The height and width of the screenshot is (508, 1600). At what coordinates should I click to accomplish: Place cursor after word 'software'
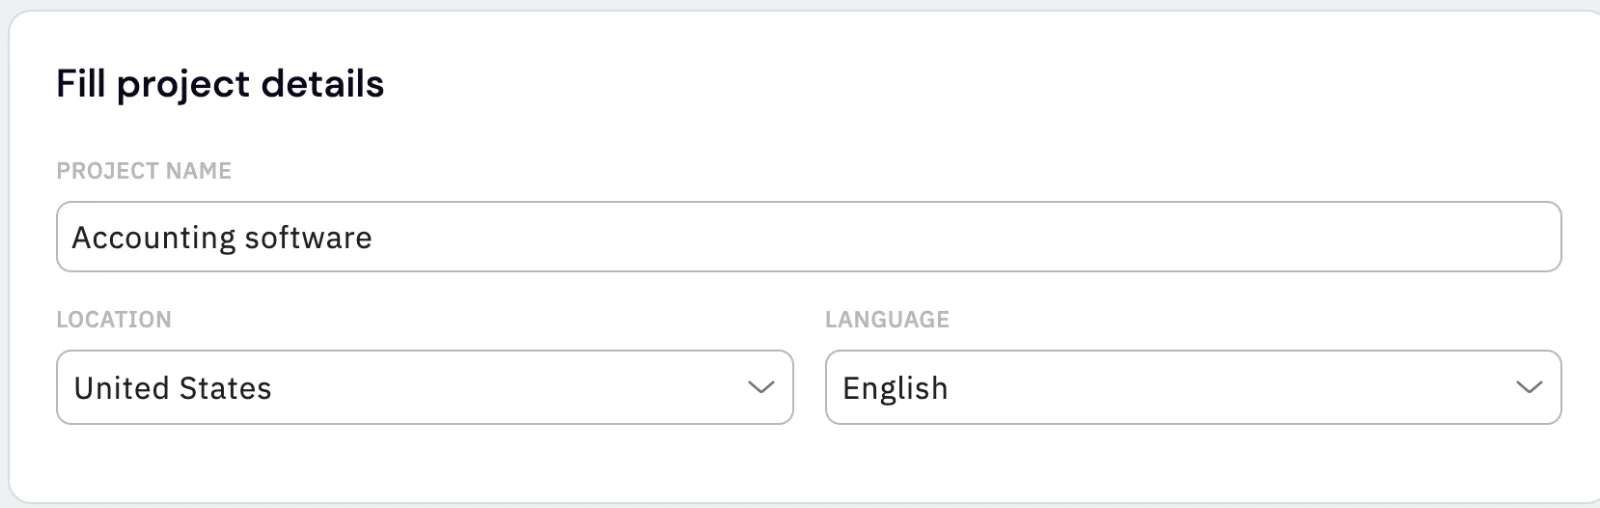click(374, 238)
